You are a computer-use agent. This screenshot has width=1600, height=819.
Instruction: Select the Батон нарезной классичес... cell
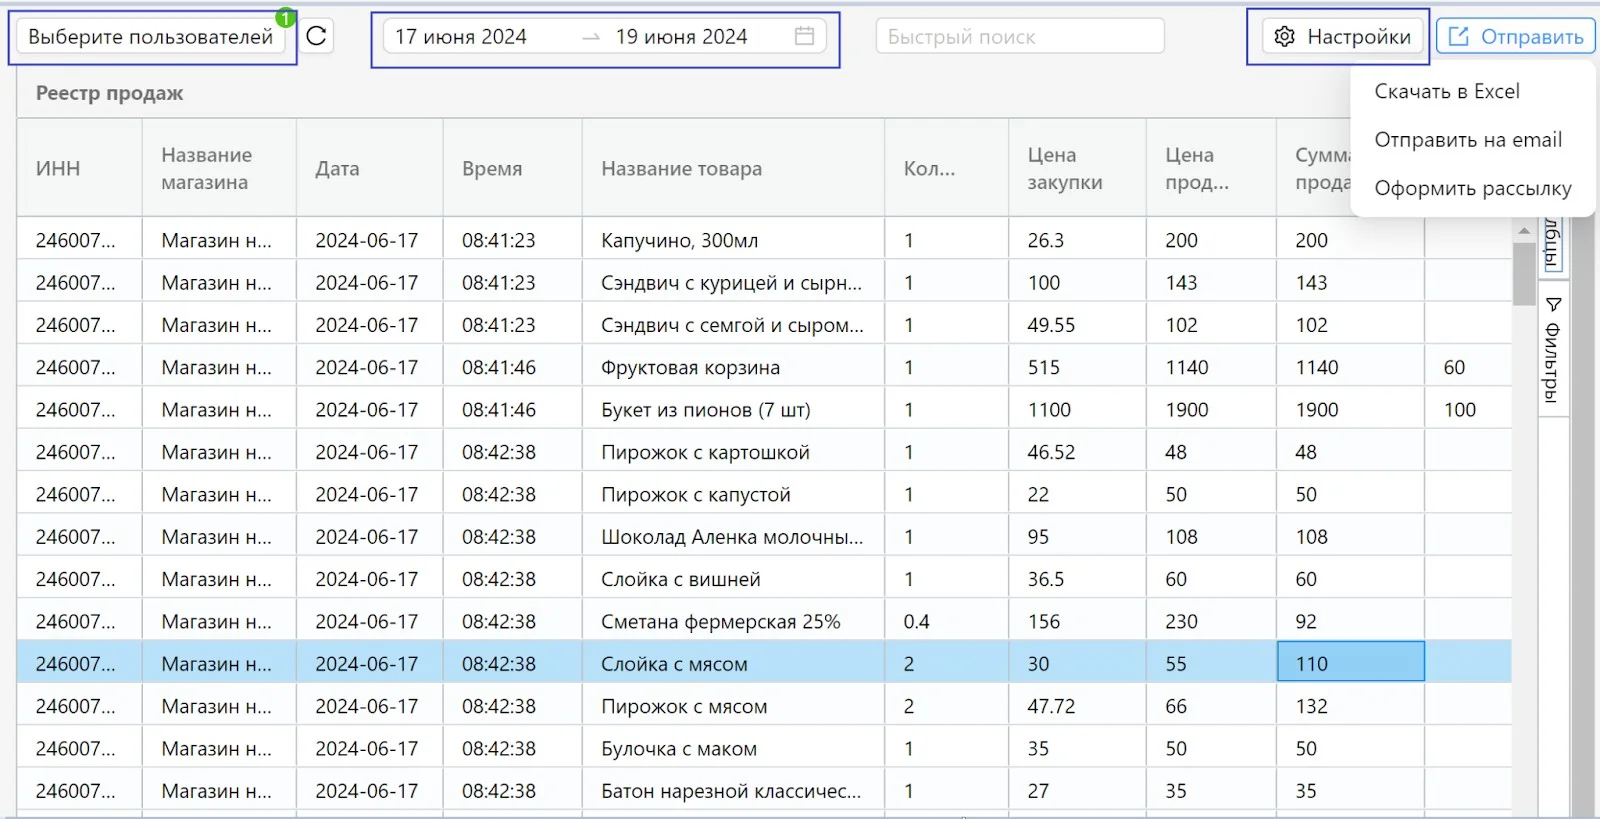[x=733, y=791]
